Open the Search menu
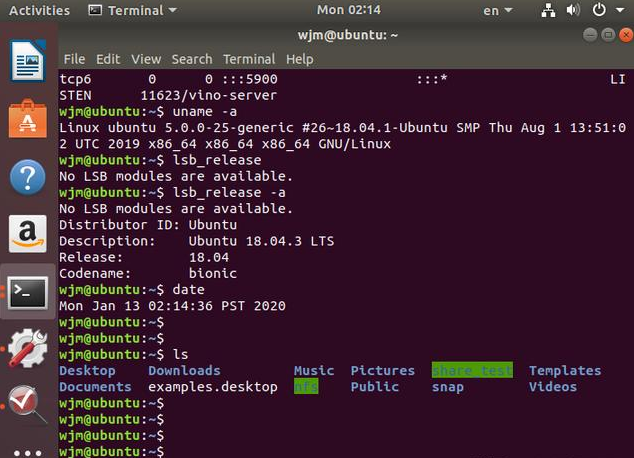This screenshot has width=634, height=458. 191,59
